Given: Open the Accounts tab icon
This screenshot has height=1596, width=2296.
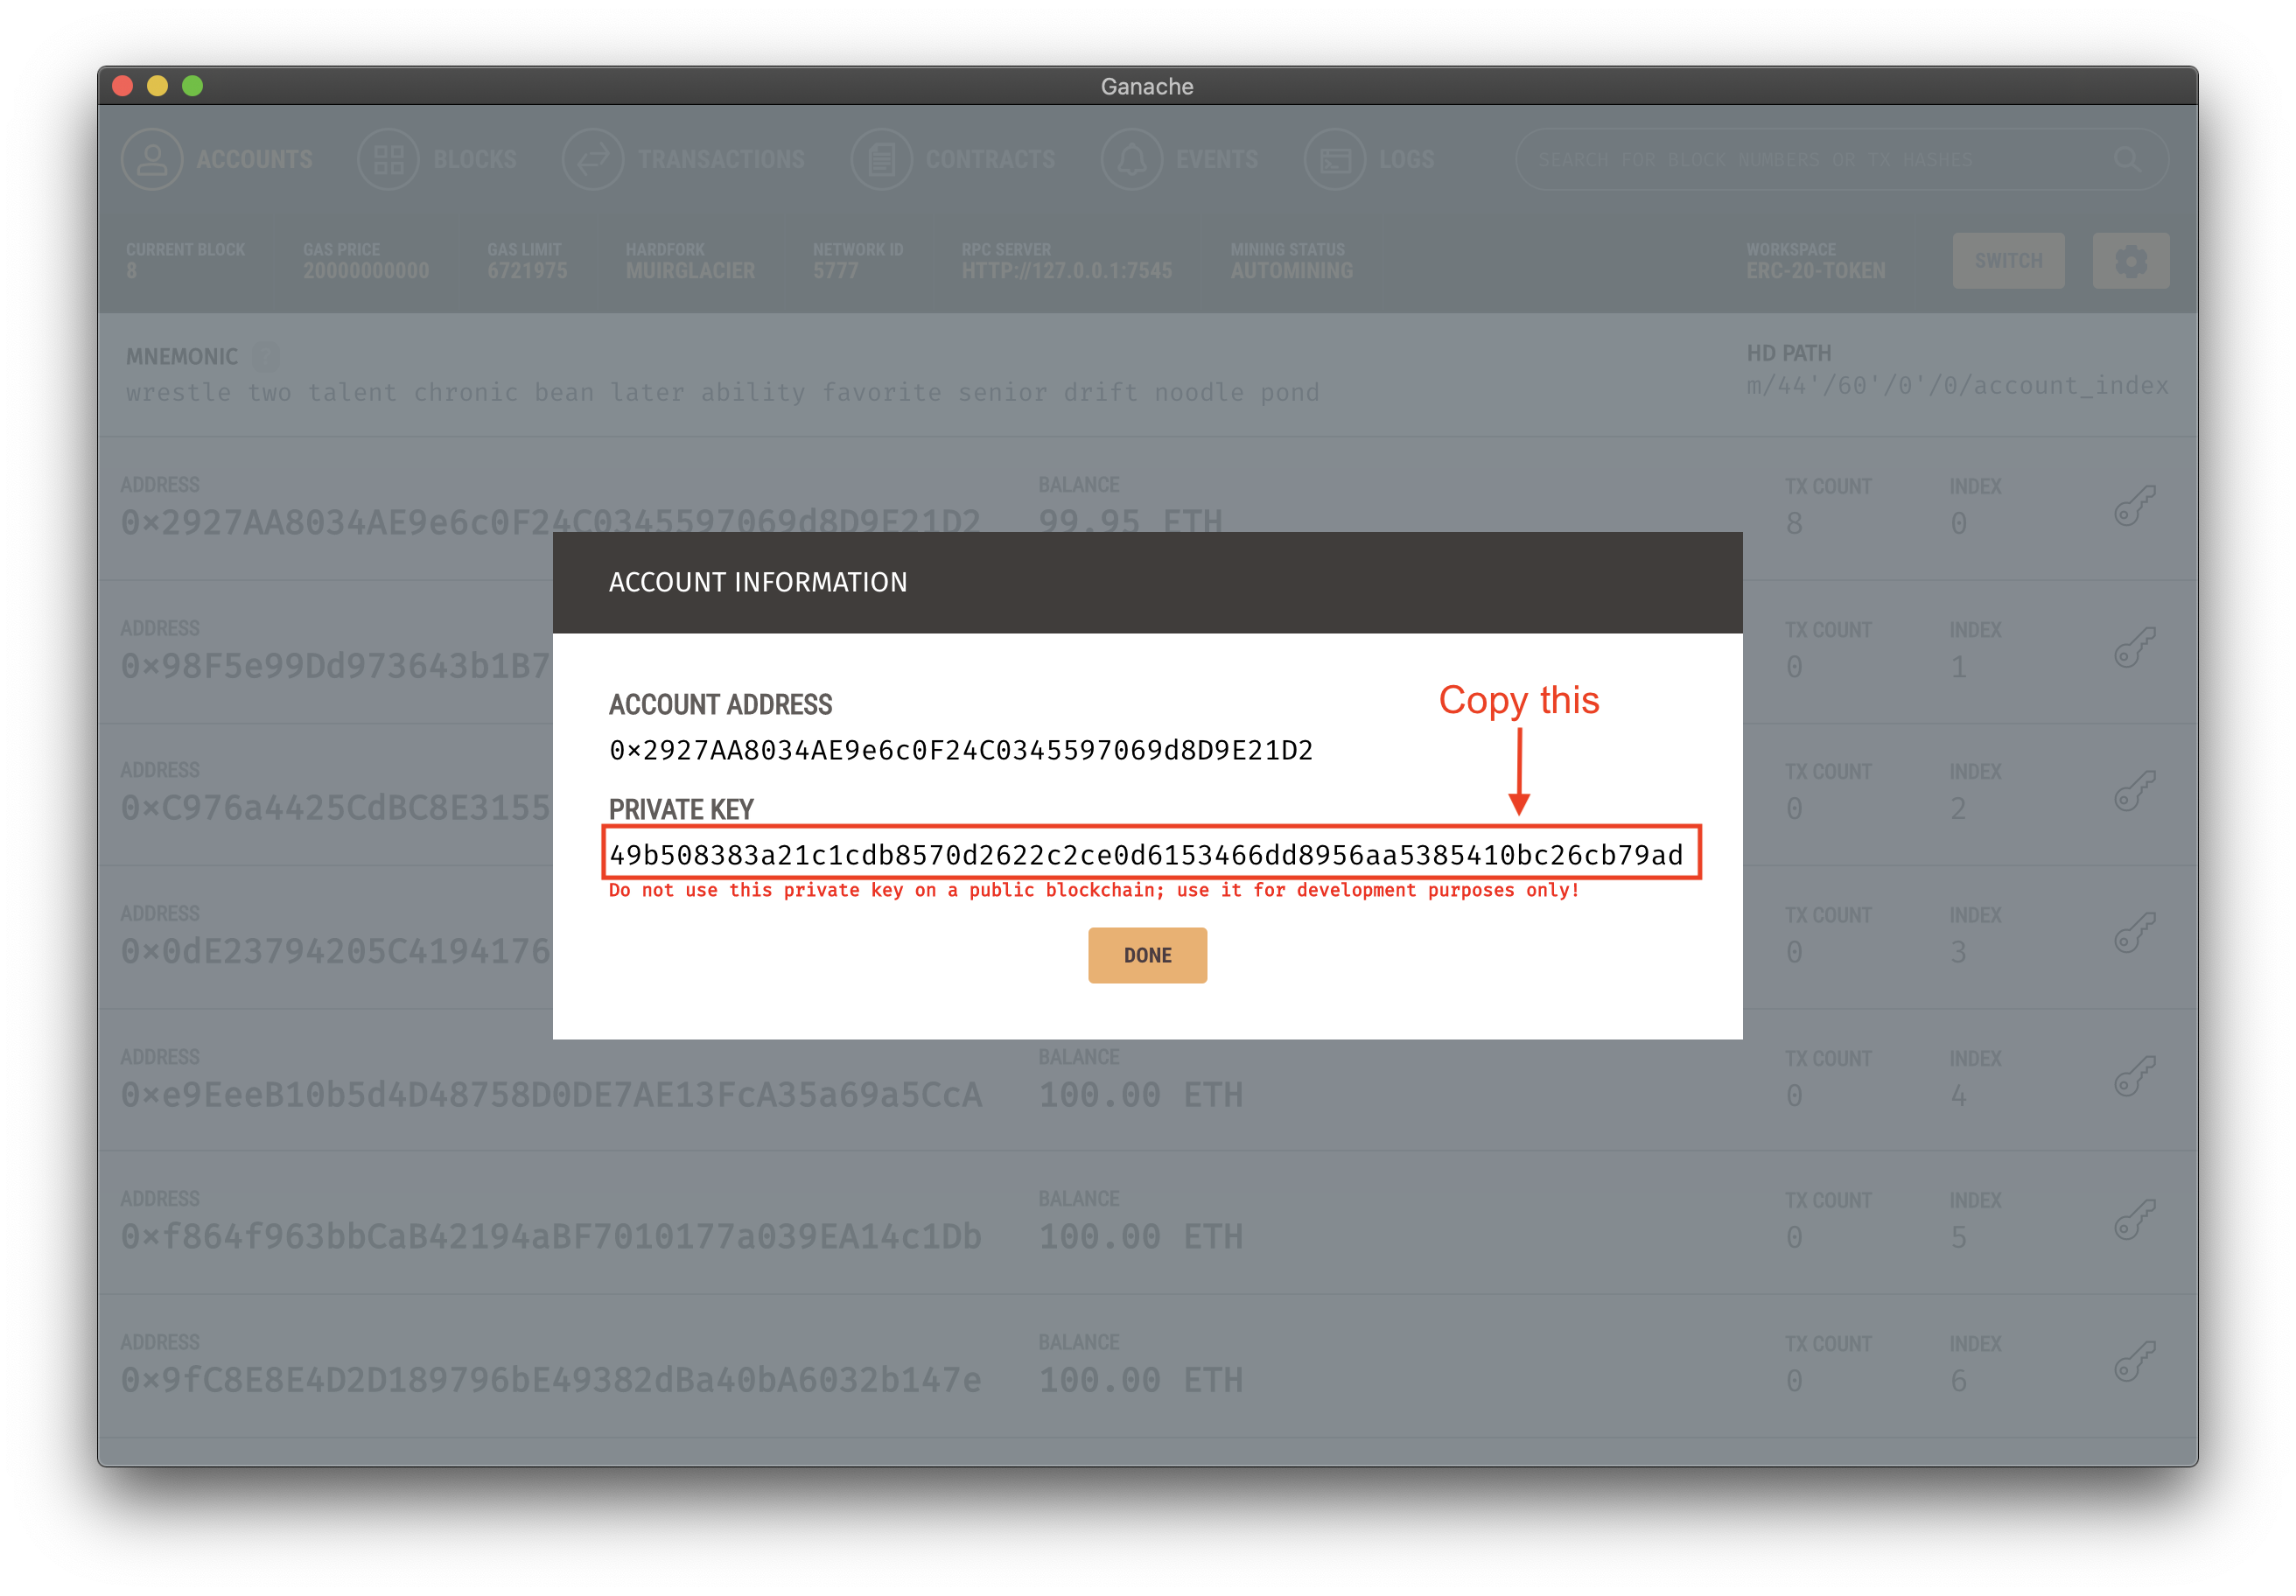Looking at the screenshot, I should (152, 160).
